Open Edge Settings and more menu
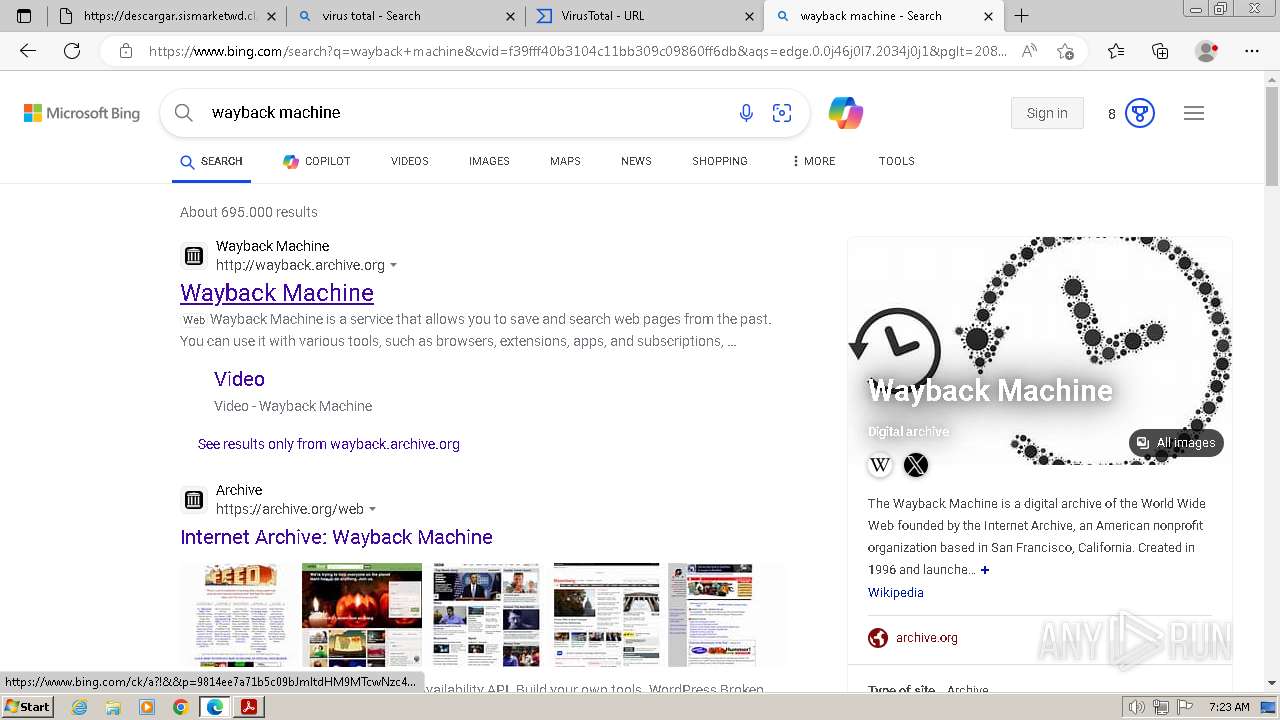Image resolution: width=1280 pixels, height=720 pixels. (x=1252, y=51)
